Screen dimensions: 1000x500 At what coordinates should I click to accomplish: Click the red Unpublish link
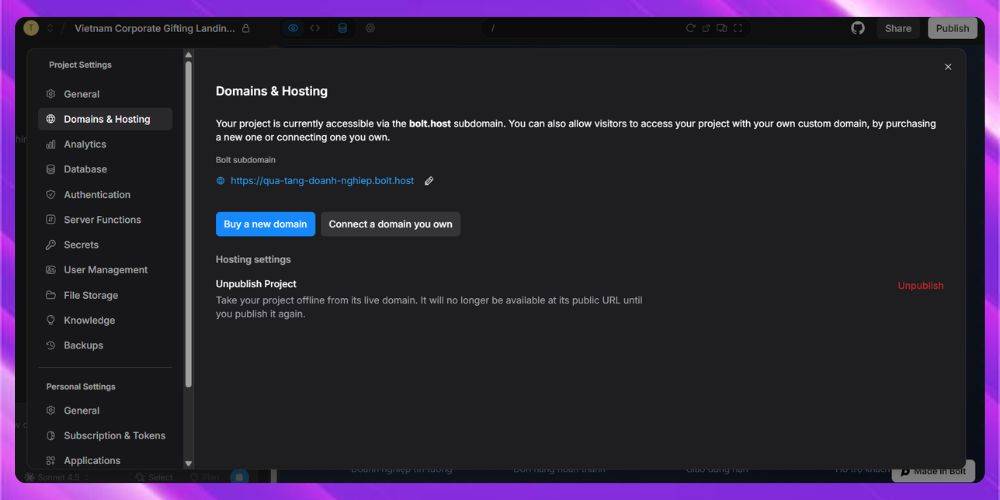[920, 286]
